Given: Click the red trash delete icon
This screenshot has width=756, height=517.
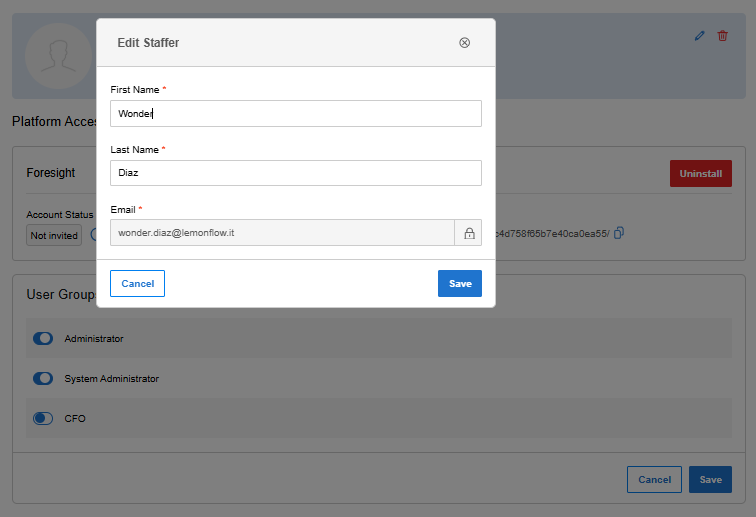Looking at the screenshot, I should point(722,36).
